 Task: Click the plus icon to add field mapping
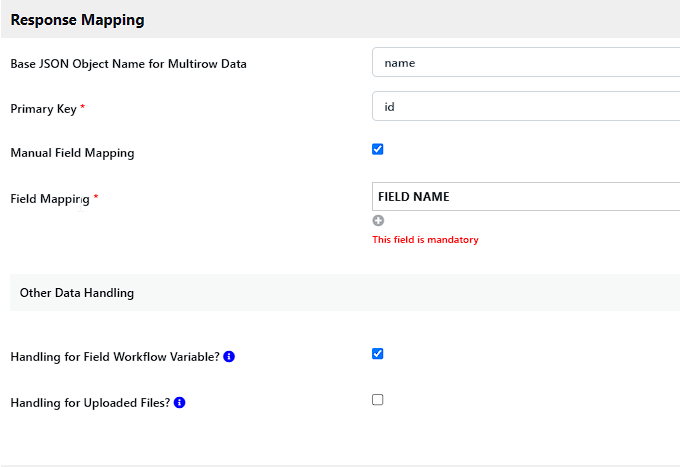tap(378, 221)
